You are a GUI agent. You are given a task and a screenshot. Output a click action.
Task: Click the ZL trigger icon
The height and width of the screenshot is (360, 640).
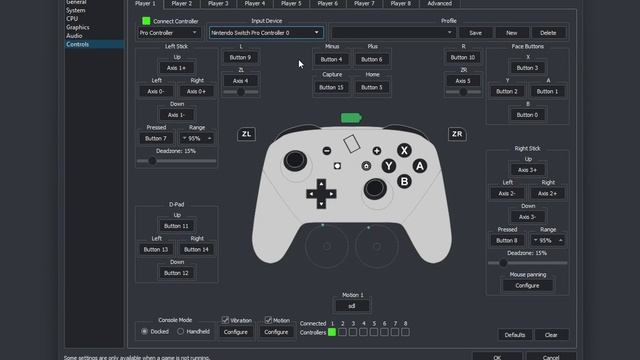[x=246, y=134]
